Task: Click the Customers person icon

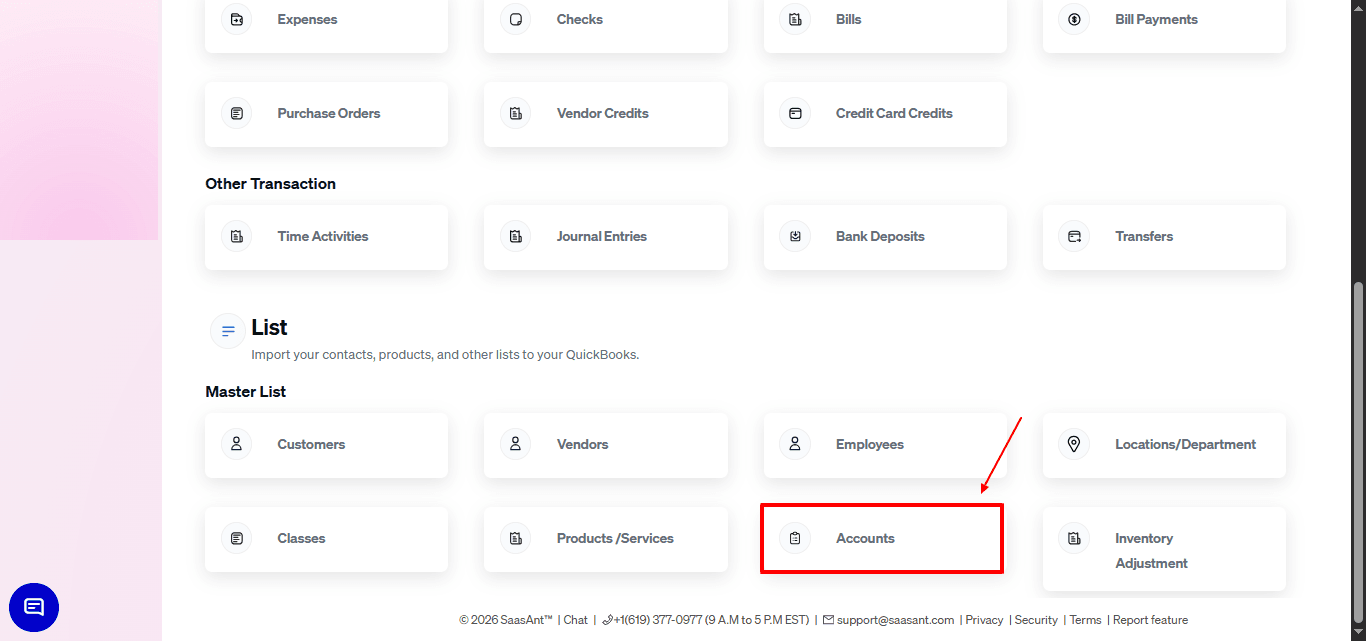Action: 236,444
